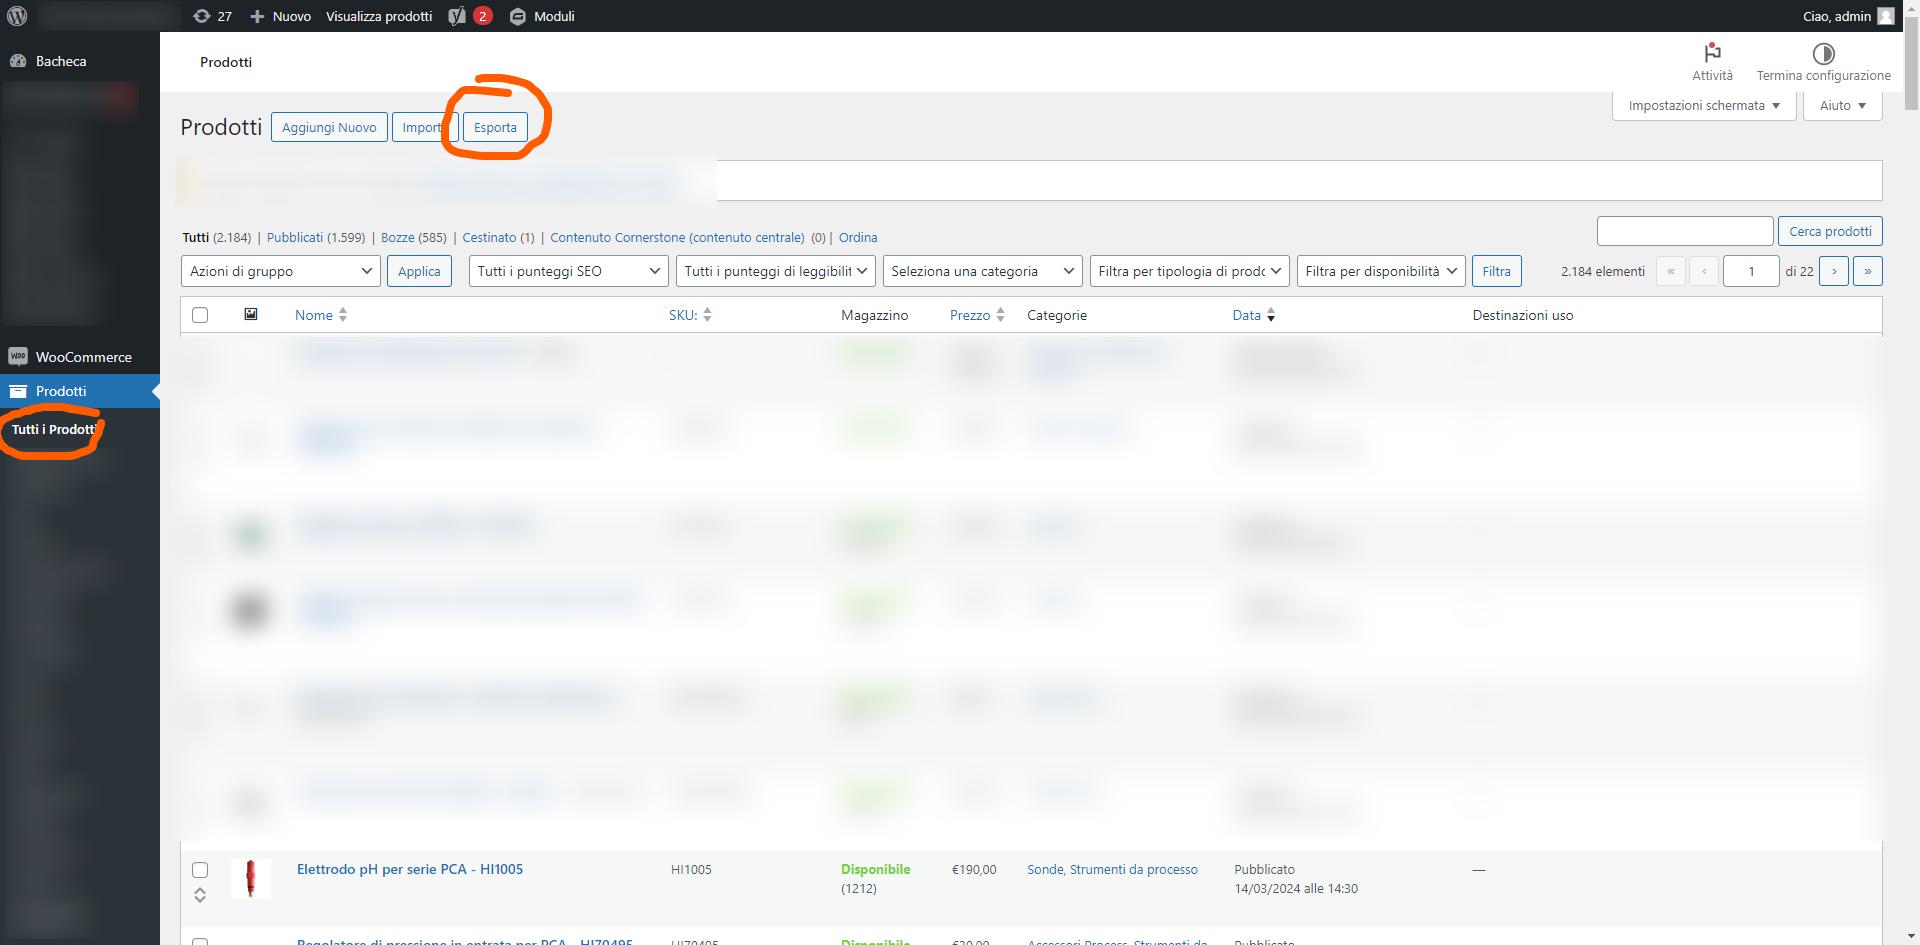The height and width of the screenshot is (945, 1920).
Task: Open the Moduli icon in admin bar
Action: tap(517, 16)
